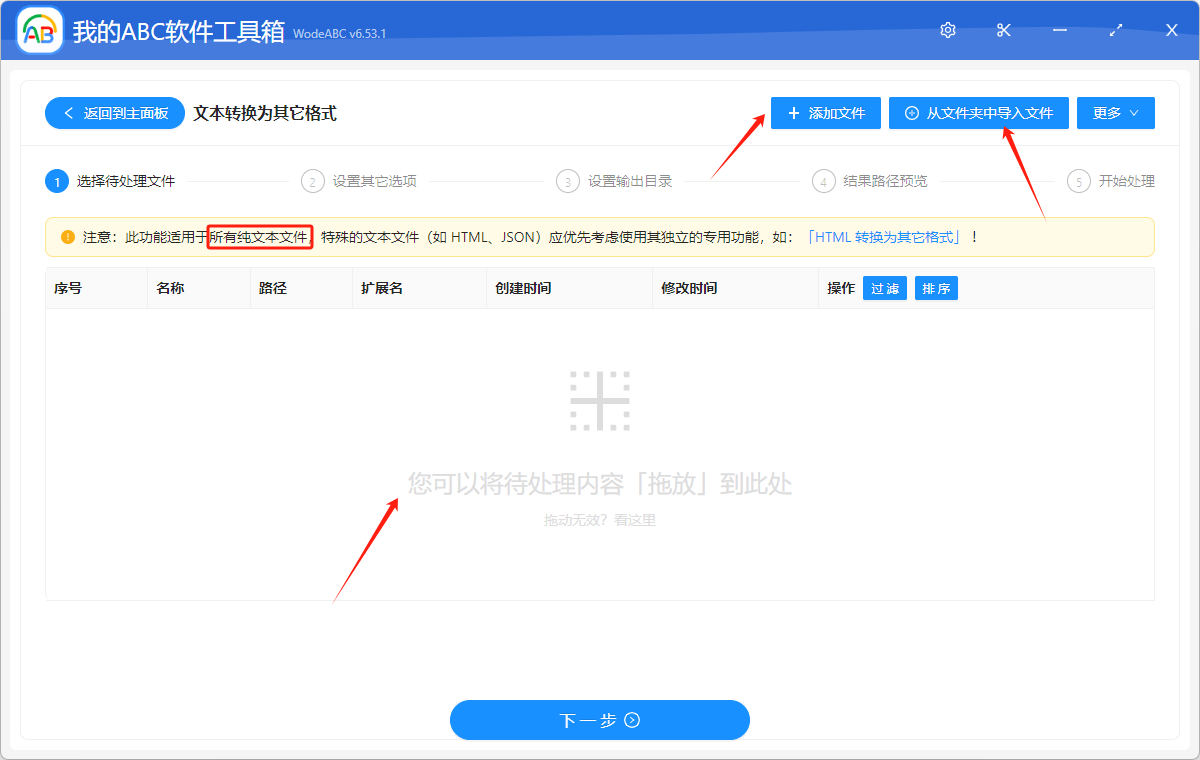Viewport: 1200px width, 760px height.
Task: Click the orange warning icon in the notice bar
Action: coord(67,237)
